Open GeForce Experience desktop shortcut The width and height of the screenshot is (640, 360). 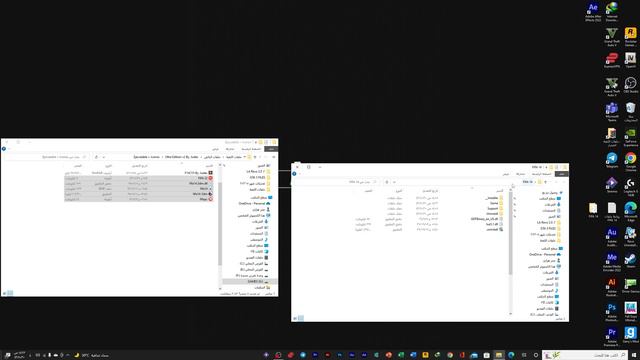(x=630, y=137)
